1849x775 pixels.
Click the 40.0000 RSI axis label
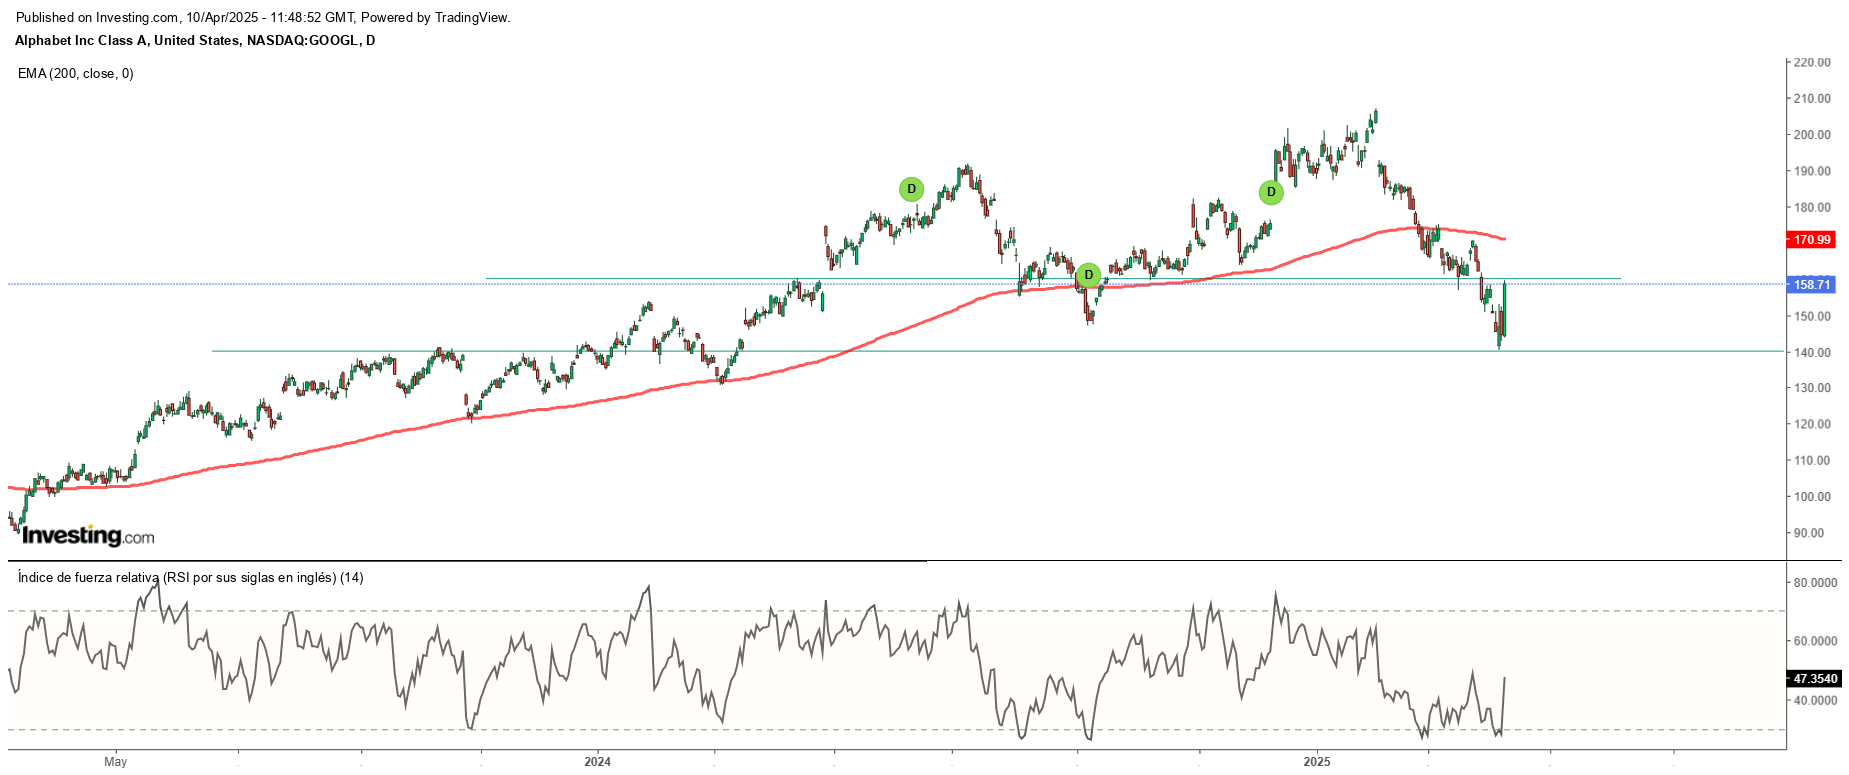[x=1815, y=701]
